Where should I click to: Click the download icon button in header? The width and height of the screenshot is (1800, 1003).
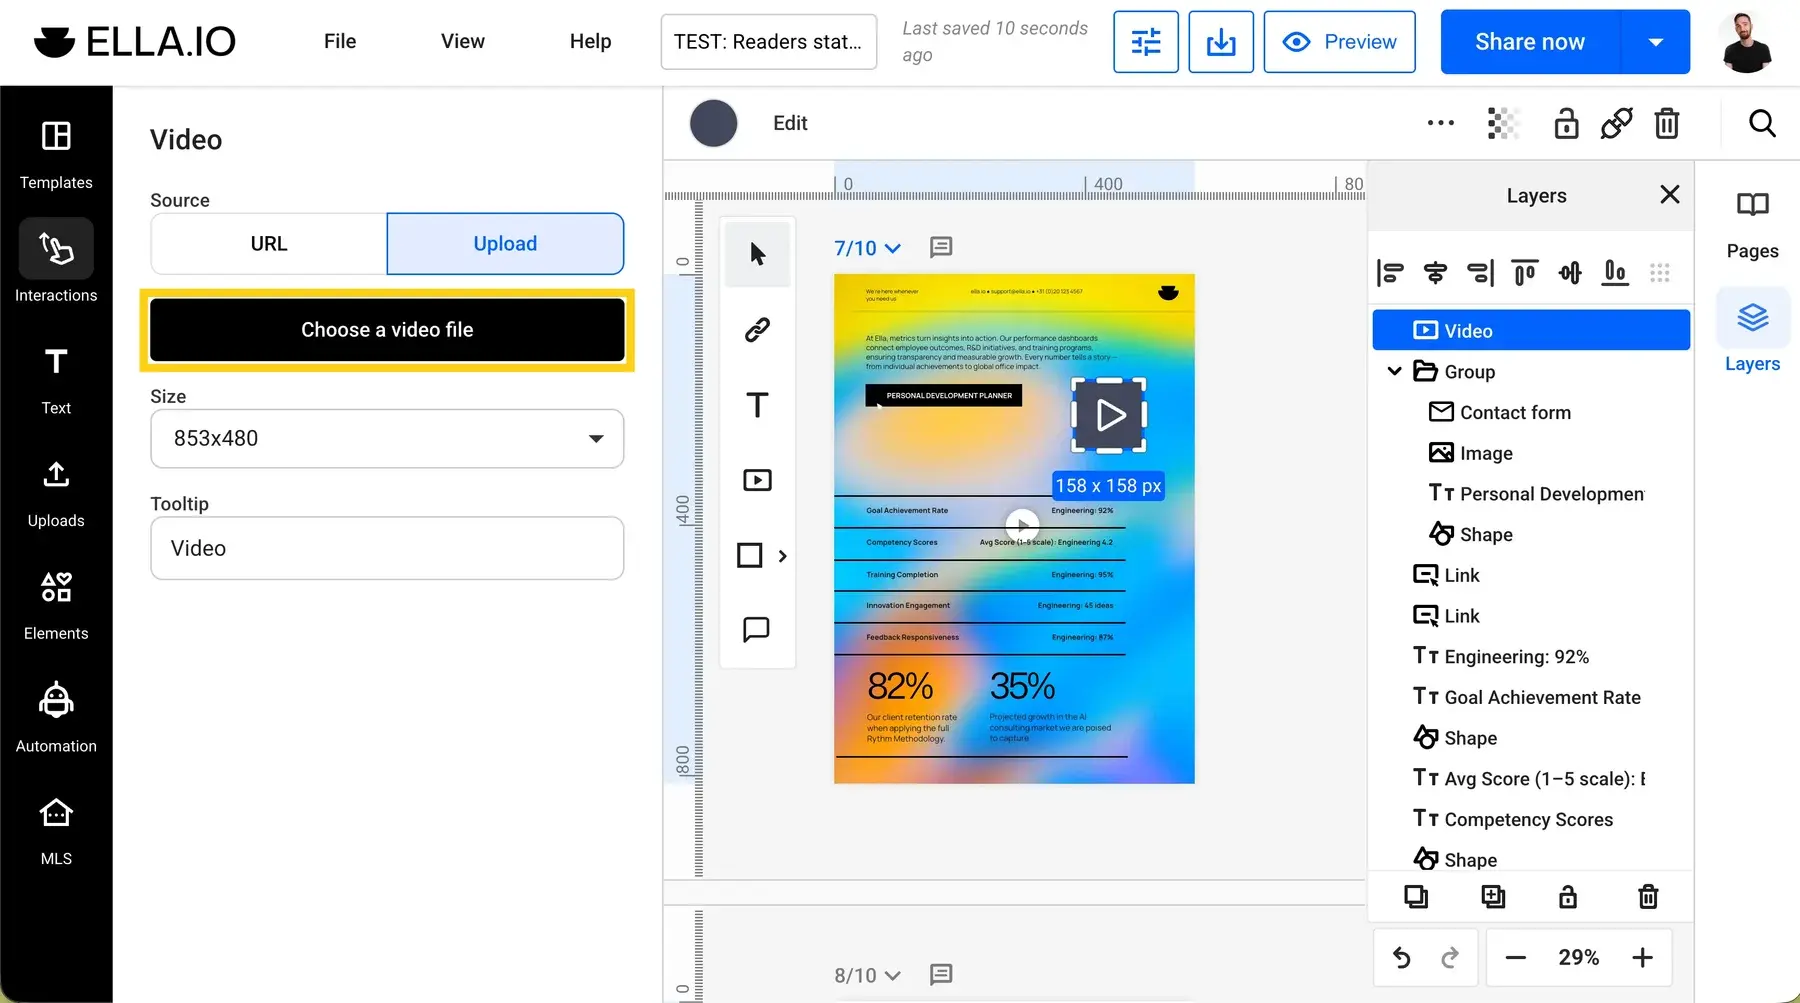(x=1221, y=42)
